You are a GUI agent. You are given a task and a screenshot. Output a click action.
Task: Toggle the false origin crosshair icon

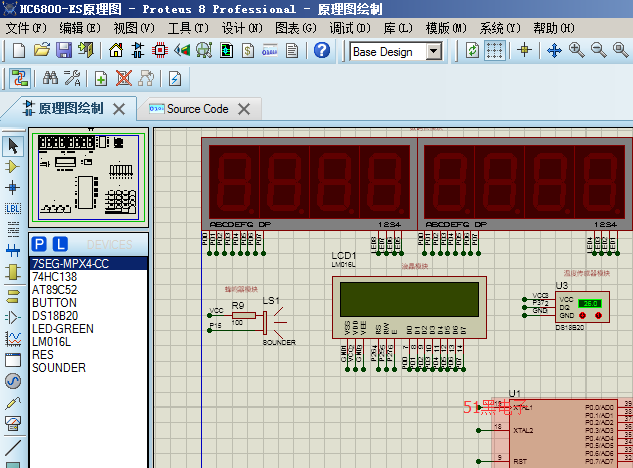pos(524,50)
